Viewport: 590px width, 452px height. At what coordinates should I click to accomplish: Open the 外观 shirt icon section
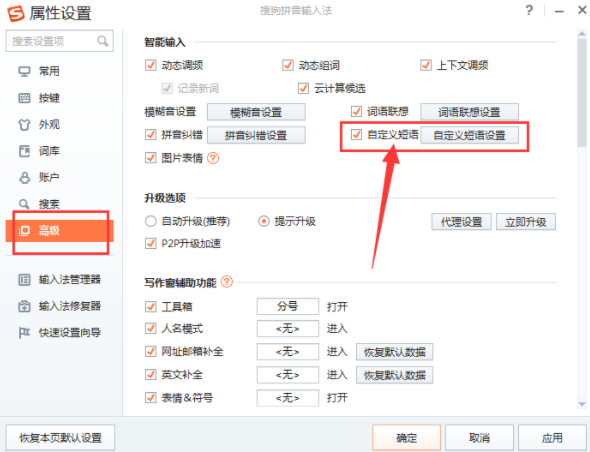tap(24, 125)
